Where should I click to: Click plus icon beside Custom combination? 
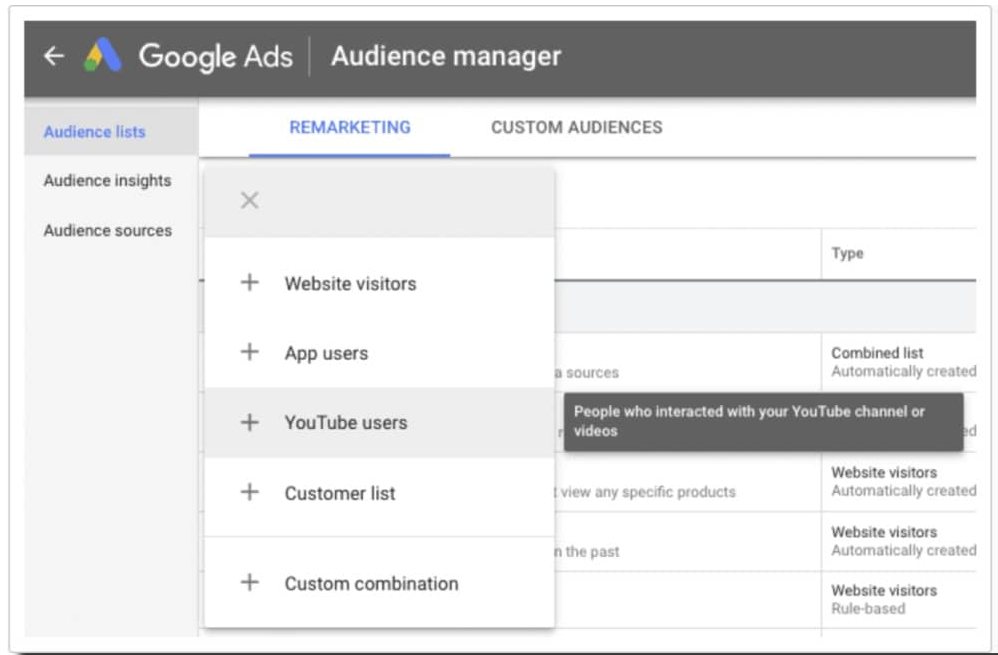pos(250,582)
